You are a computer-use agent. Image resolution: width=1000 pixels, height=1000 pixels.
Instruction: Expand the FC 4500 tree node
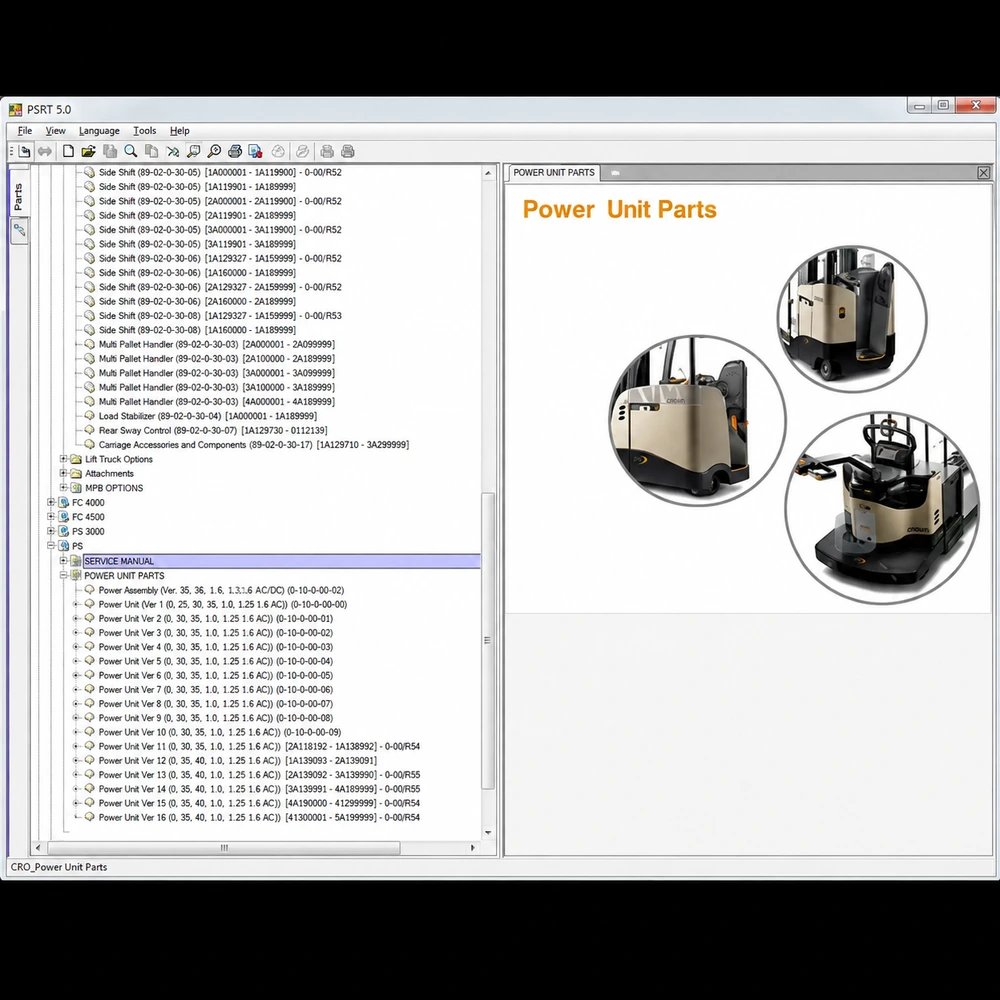tap(50, 517)
